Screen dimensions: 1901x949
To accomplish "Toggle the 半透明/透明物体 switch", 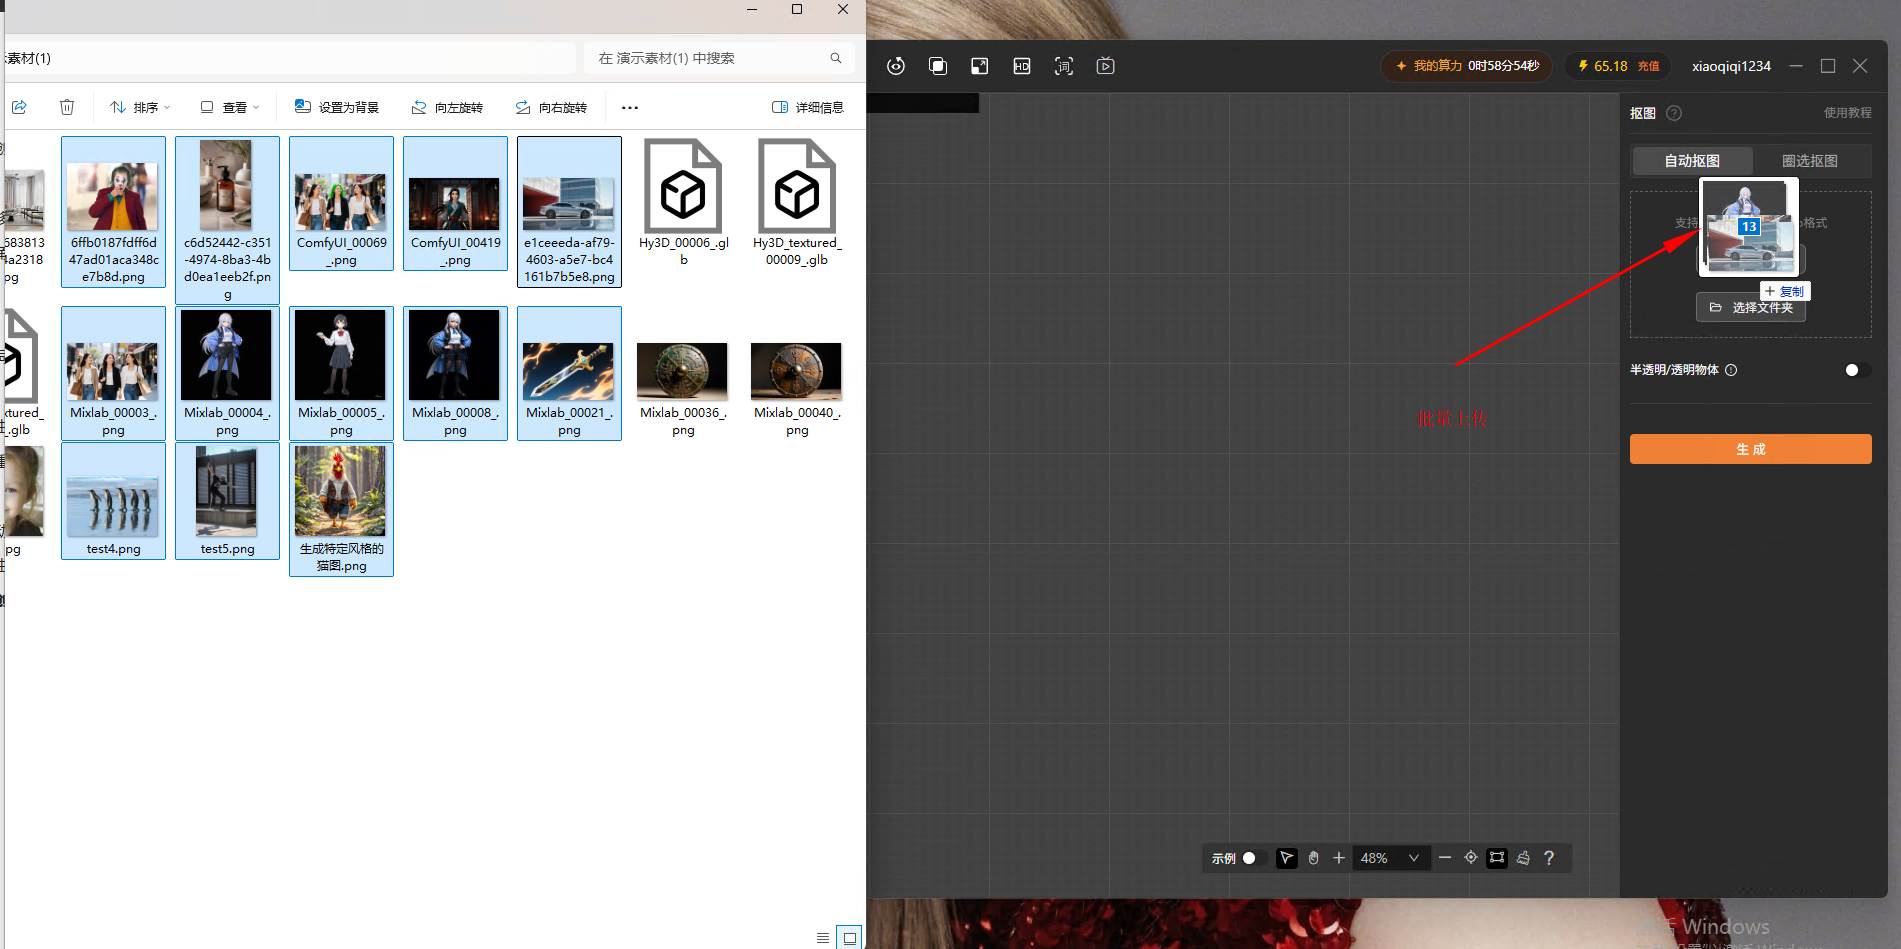I will 1857,370.
